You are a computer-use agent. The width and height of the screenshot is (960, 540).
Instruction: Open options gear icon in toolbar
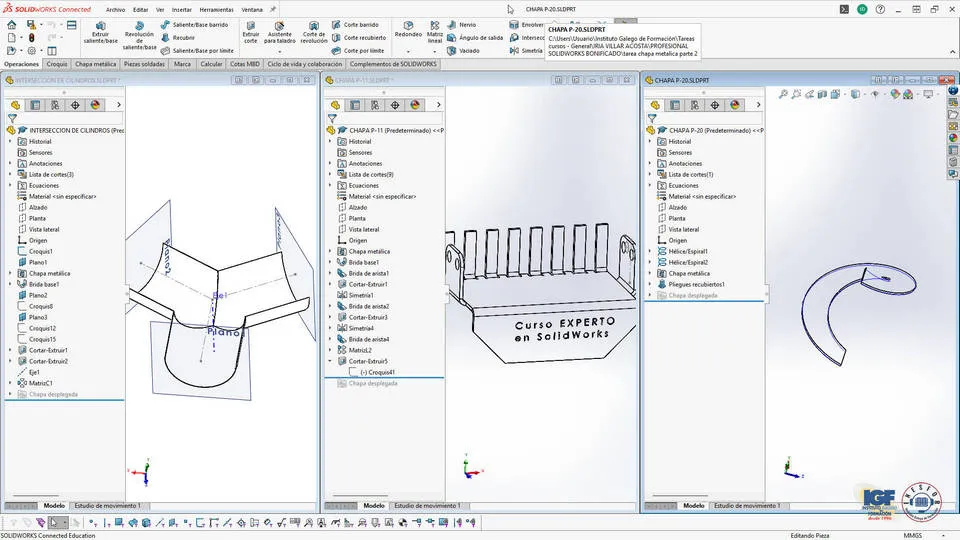pos(31,51)
